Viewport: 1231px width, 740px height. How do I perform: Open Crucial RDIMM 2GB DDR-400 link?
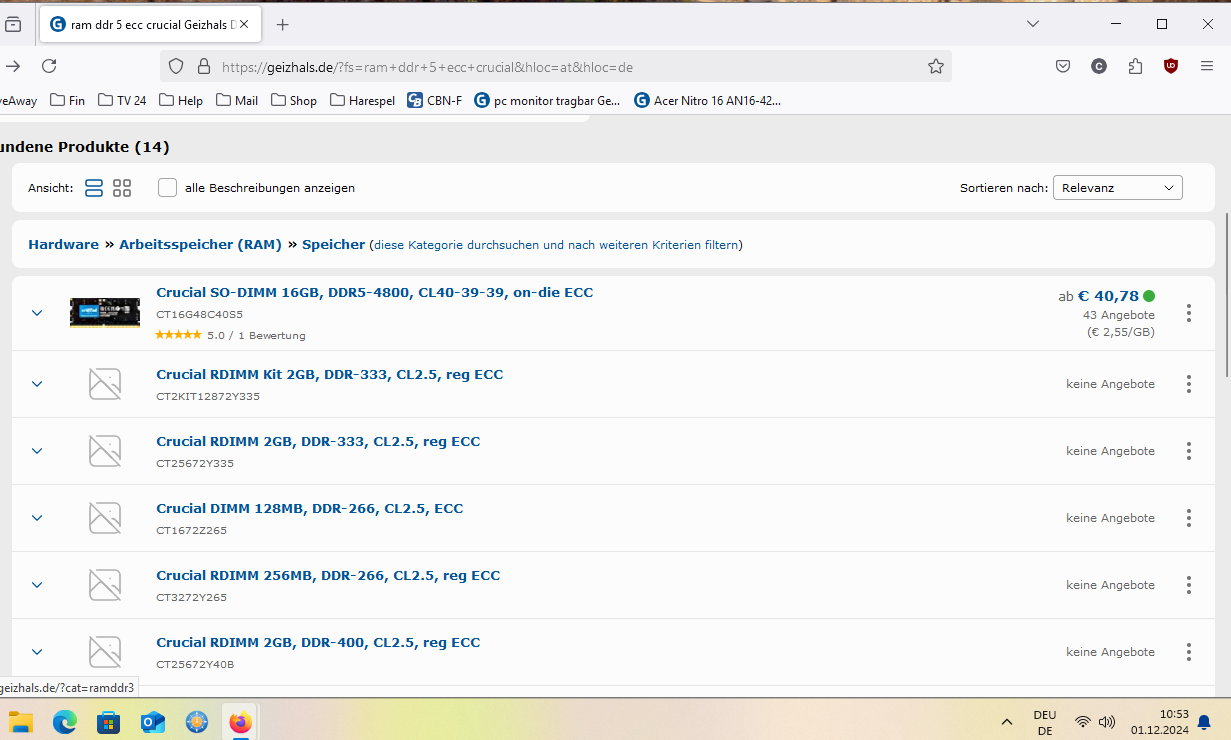[318, 643]
